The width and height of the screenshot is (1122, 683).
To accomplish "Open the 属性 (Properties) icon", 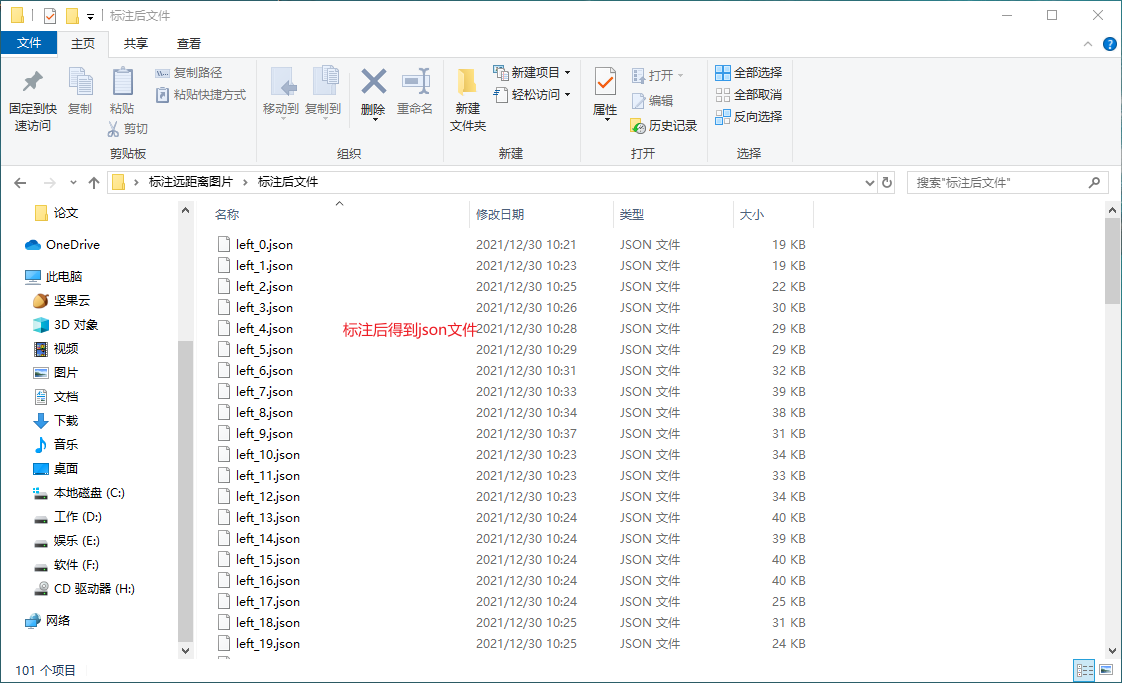I will coord(604,95).
